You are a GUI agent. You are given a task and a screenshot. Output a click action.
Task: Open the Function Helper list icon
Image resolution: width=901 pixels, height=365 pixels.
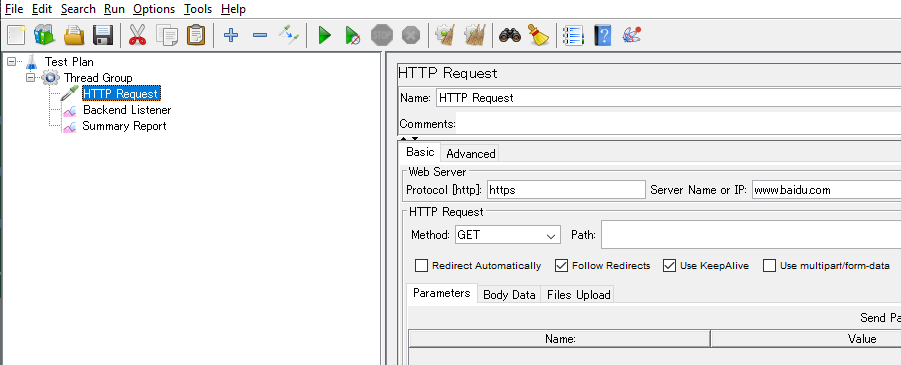[x=573, y=36]
